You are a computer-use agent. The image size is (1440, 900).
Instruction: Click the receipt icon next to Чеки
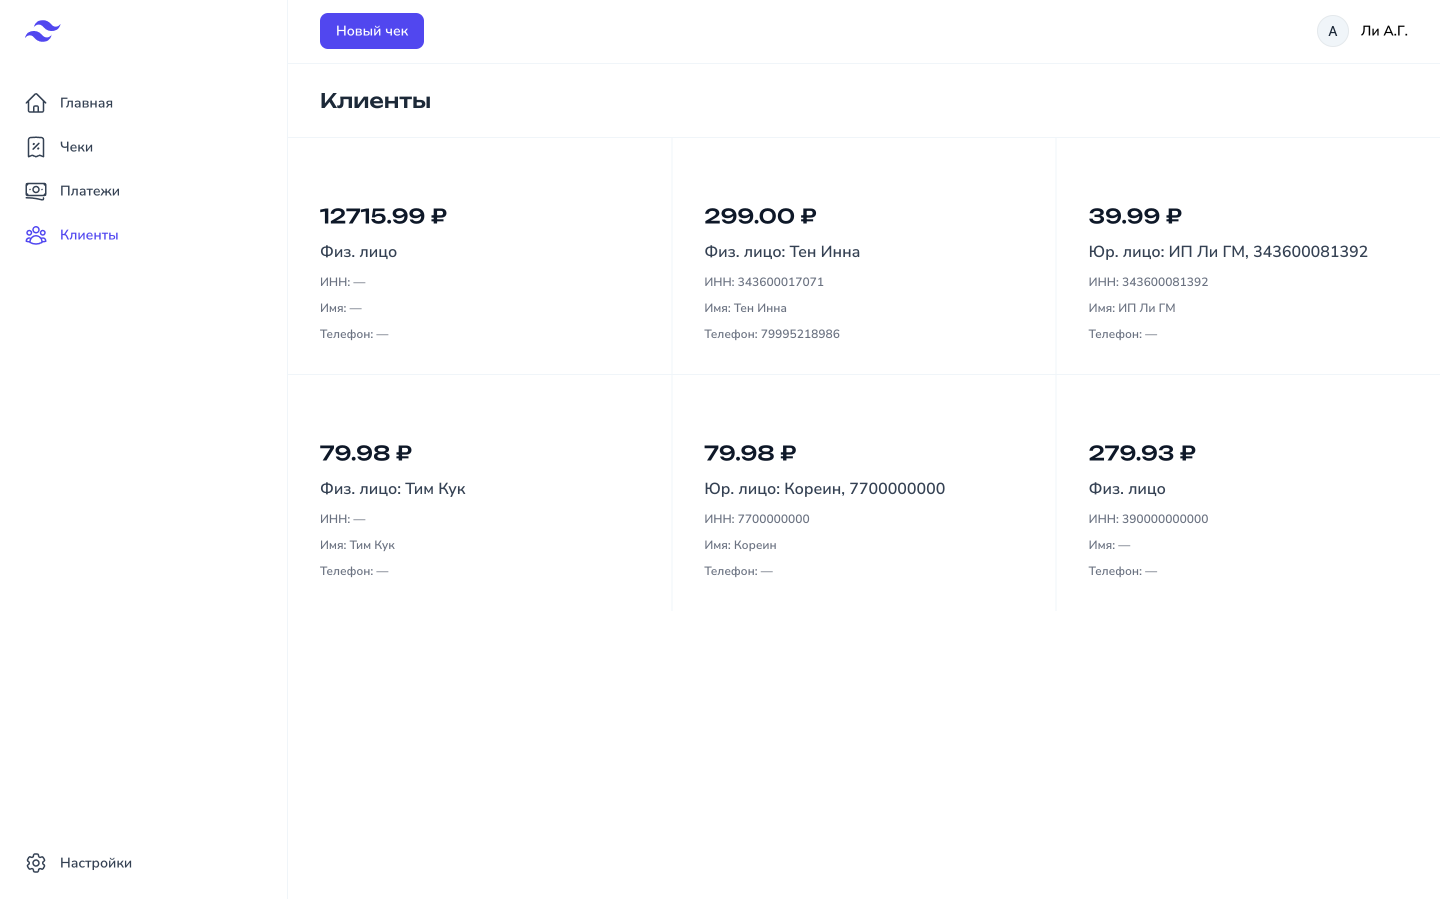[36, 147]
